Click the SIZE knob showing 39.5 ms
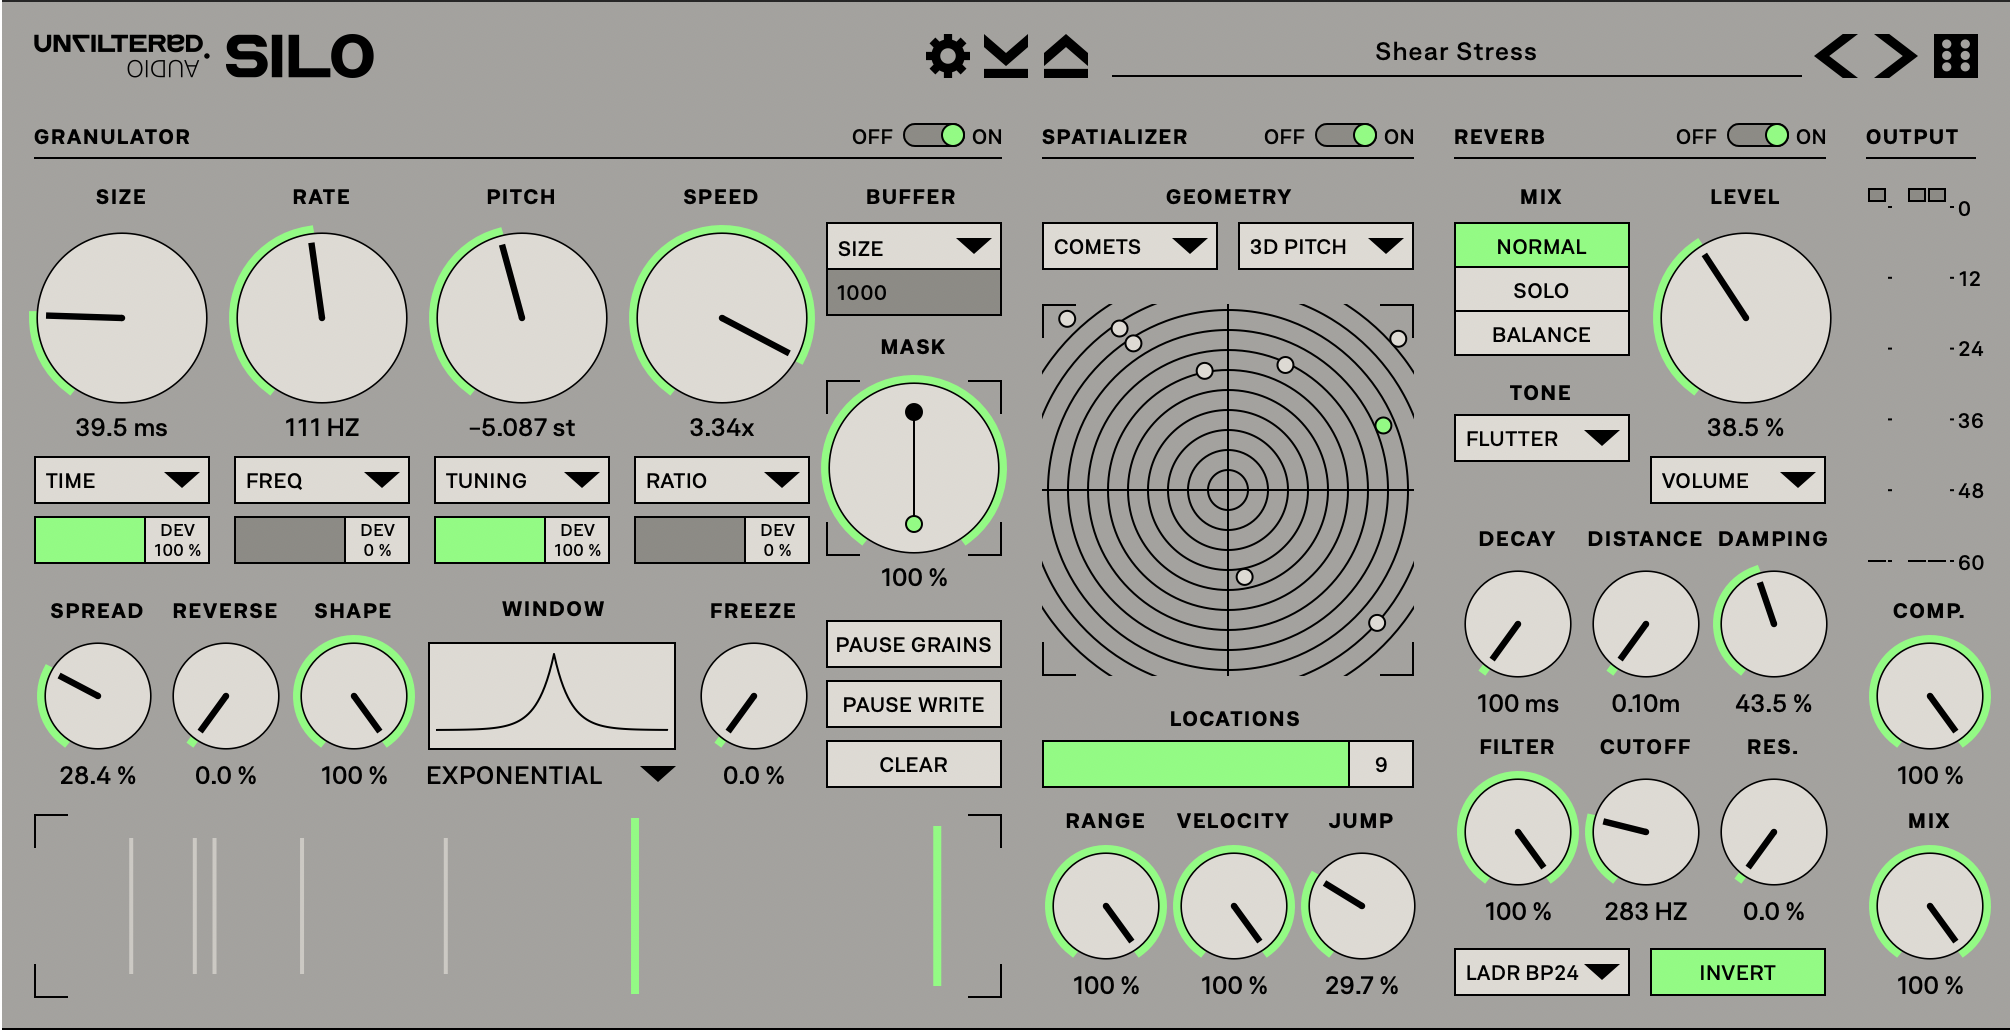Screen dimensions: 2010x1030 [x=122, y=318]
